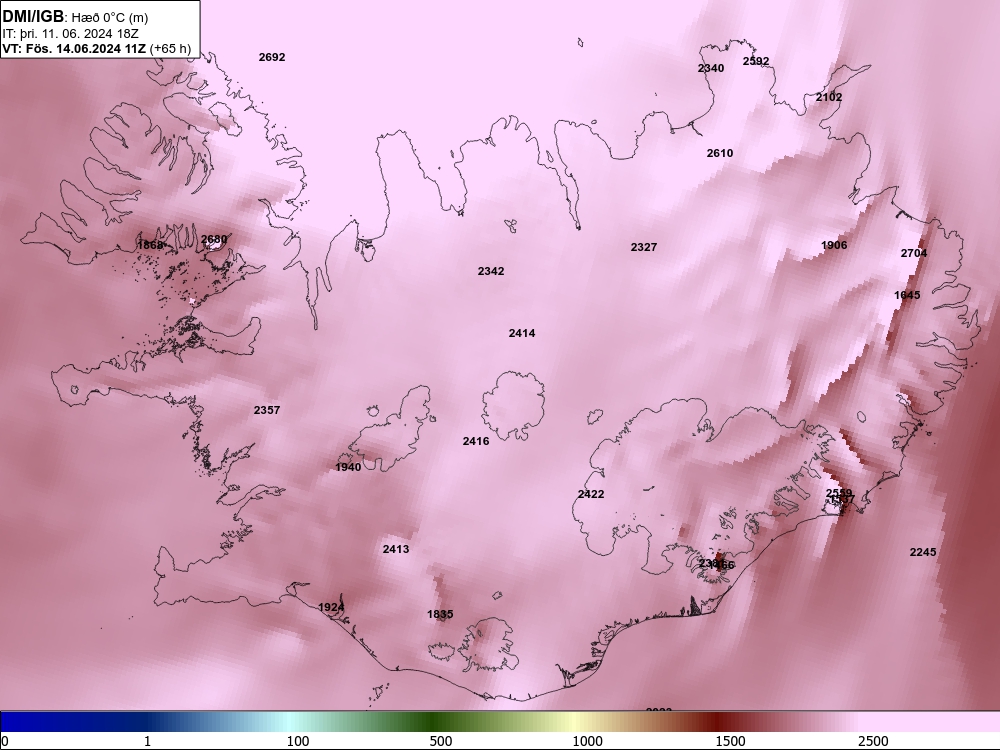Click the 1940 height value
Image resolution: width=1000 pixels, height=750 pixels.
(x=348, y=467)
